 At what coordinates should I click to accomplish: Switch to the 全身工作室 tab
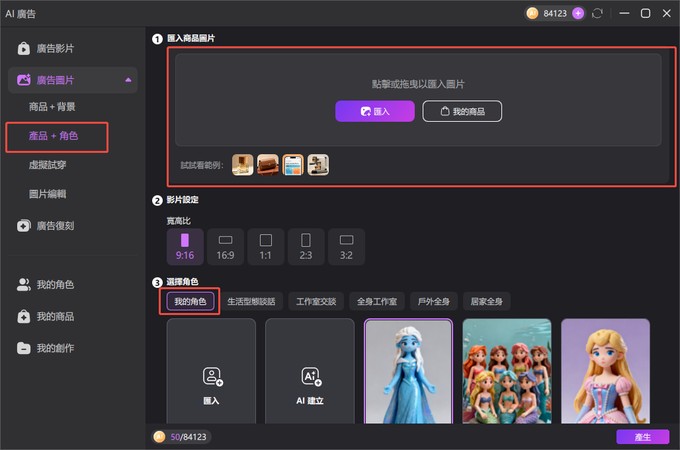point(377,301)
